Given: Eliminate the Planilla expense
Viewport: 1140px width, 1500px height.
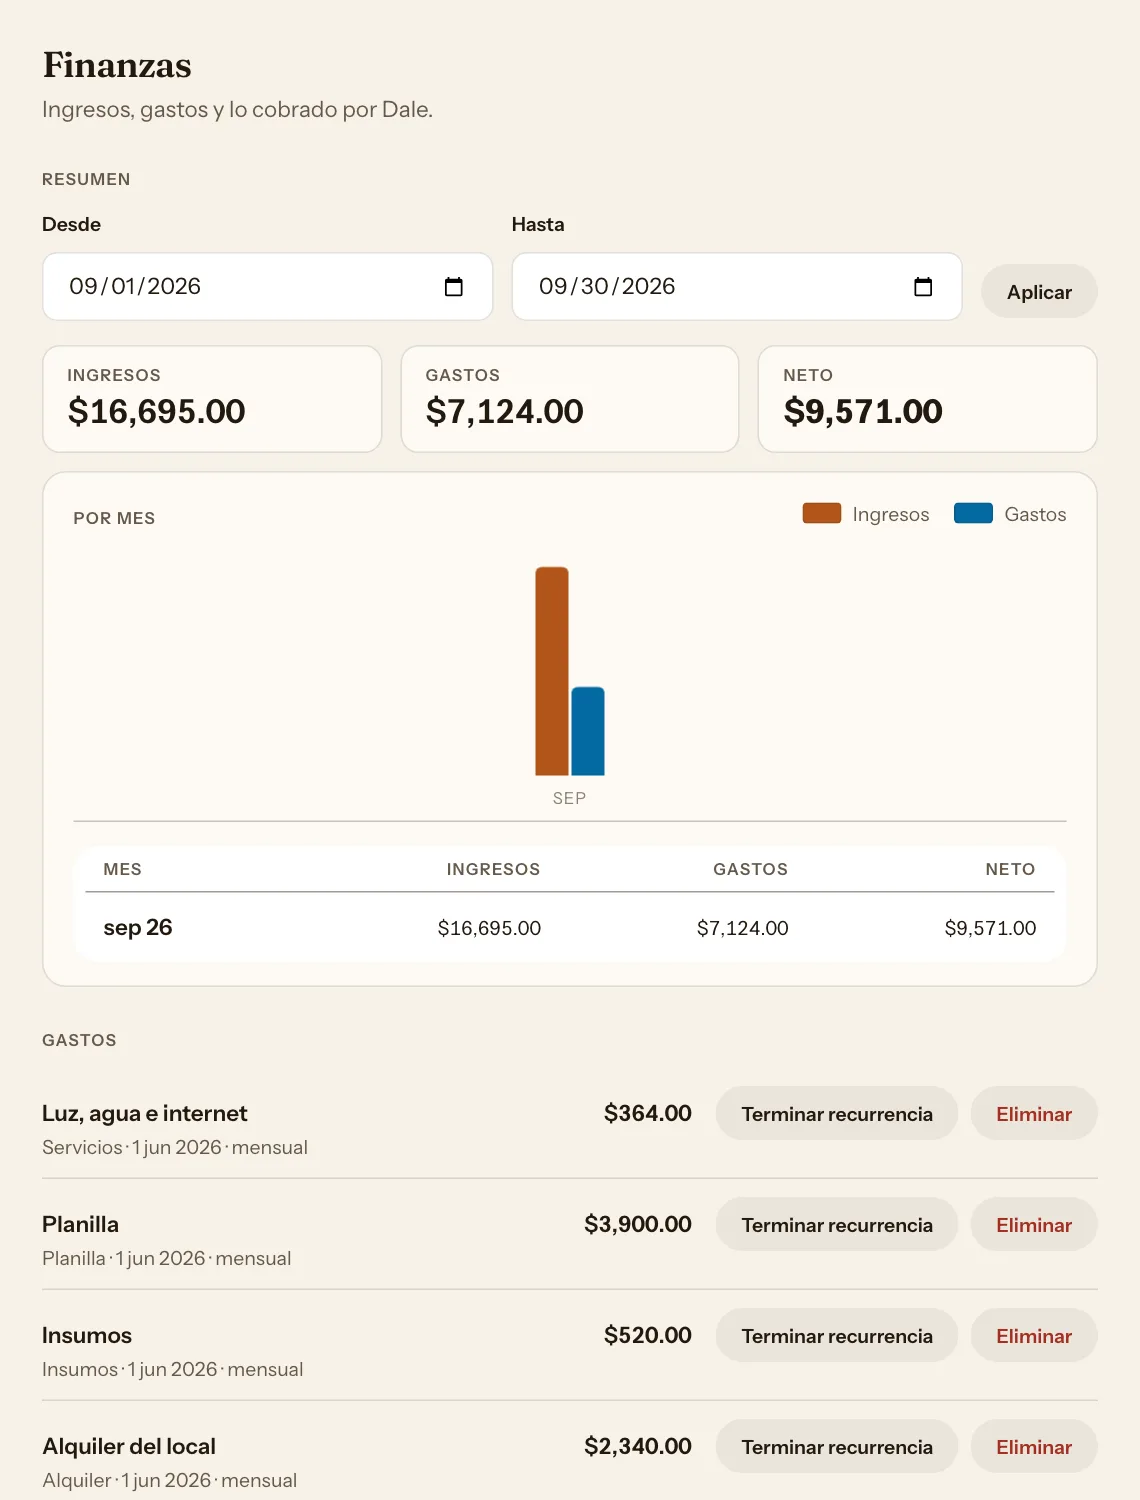Looking at the screenshot, I should click(x=1034, y=1225).
